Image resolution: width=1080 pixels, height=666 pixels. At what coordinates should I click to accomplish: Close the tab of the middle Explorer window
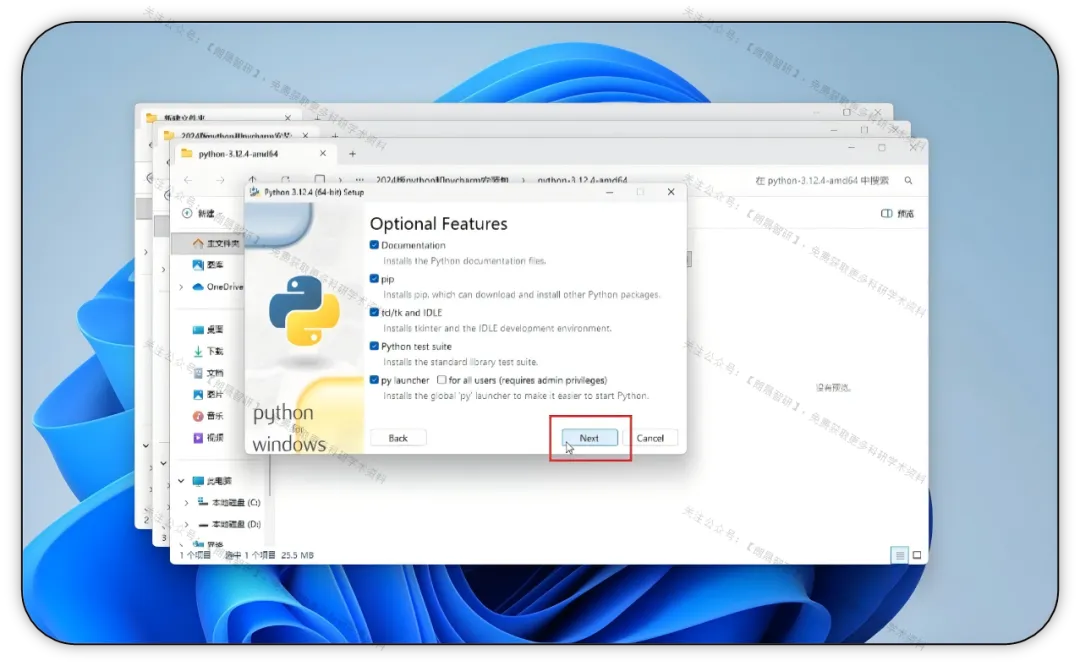click(x=305, y=135)
